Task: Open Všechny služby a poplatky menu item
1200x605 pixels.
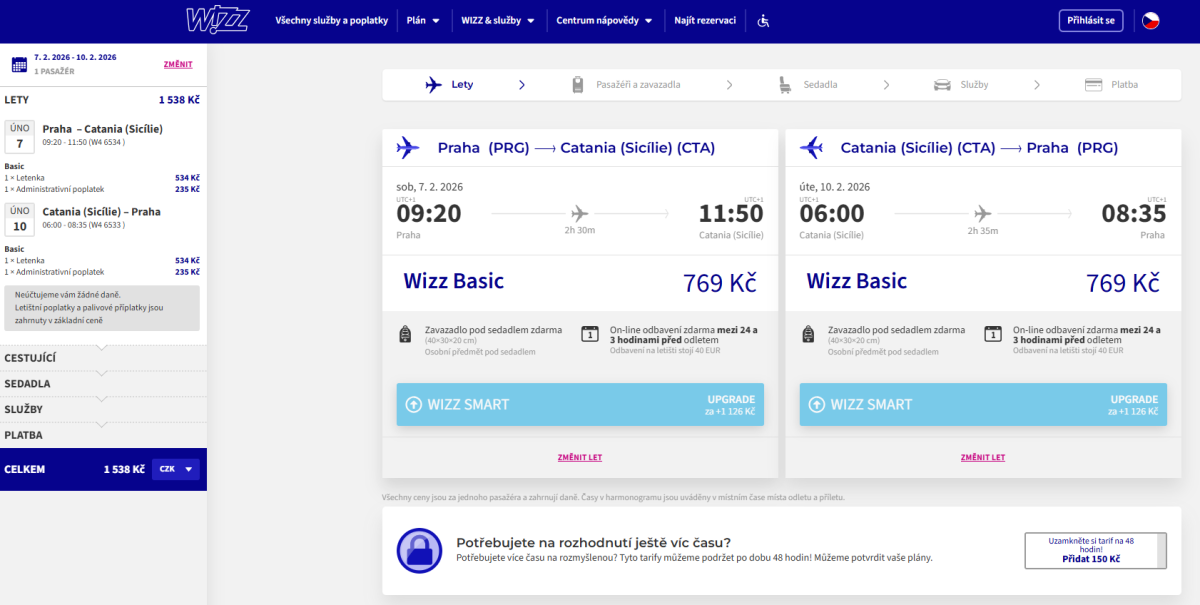Action: coord(331,21)
